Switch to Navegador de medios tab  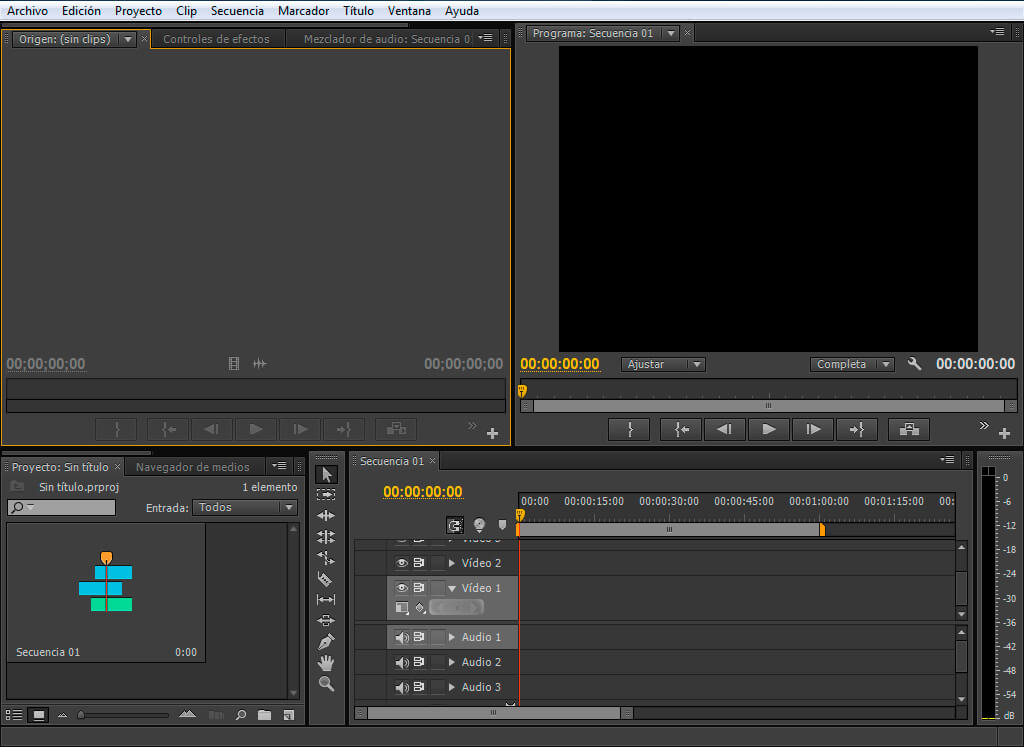pyautogui.click(x=193, y=467)
